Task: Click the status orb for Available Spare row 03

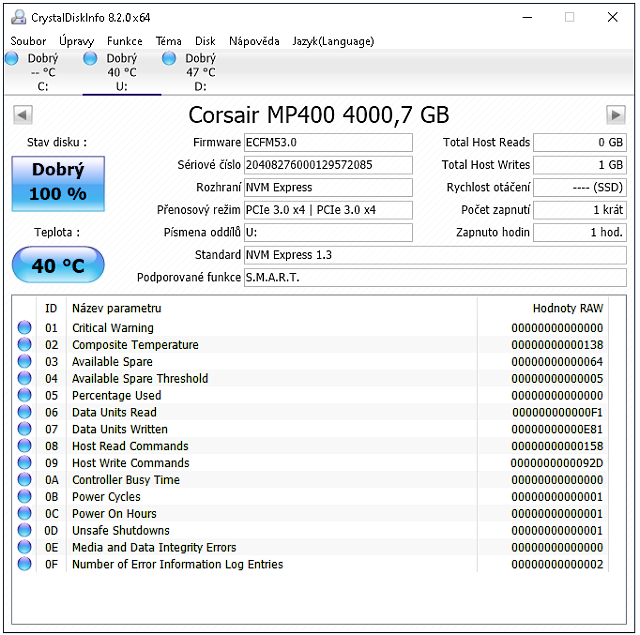Action: (24, 362)
